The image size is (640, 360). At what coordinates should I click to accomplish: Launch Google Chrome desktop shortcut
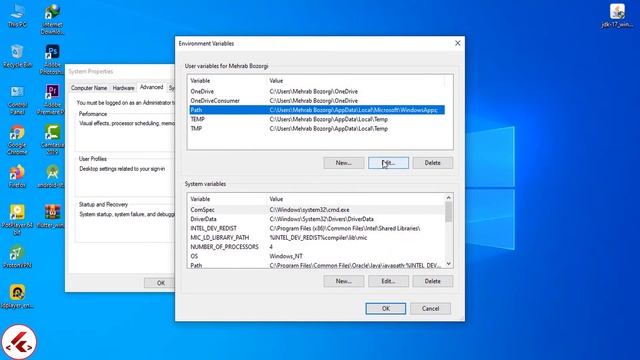(x=17, y=140)
